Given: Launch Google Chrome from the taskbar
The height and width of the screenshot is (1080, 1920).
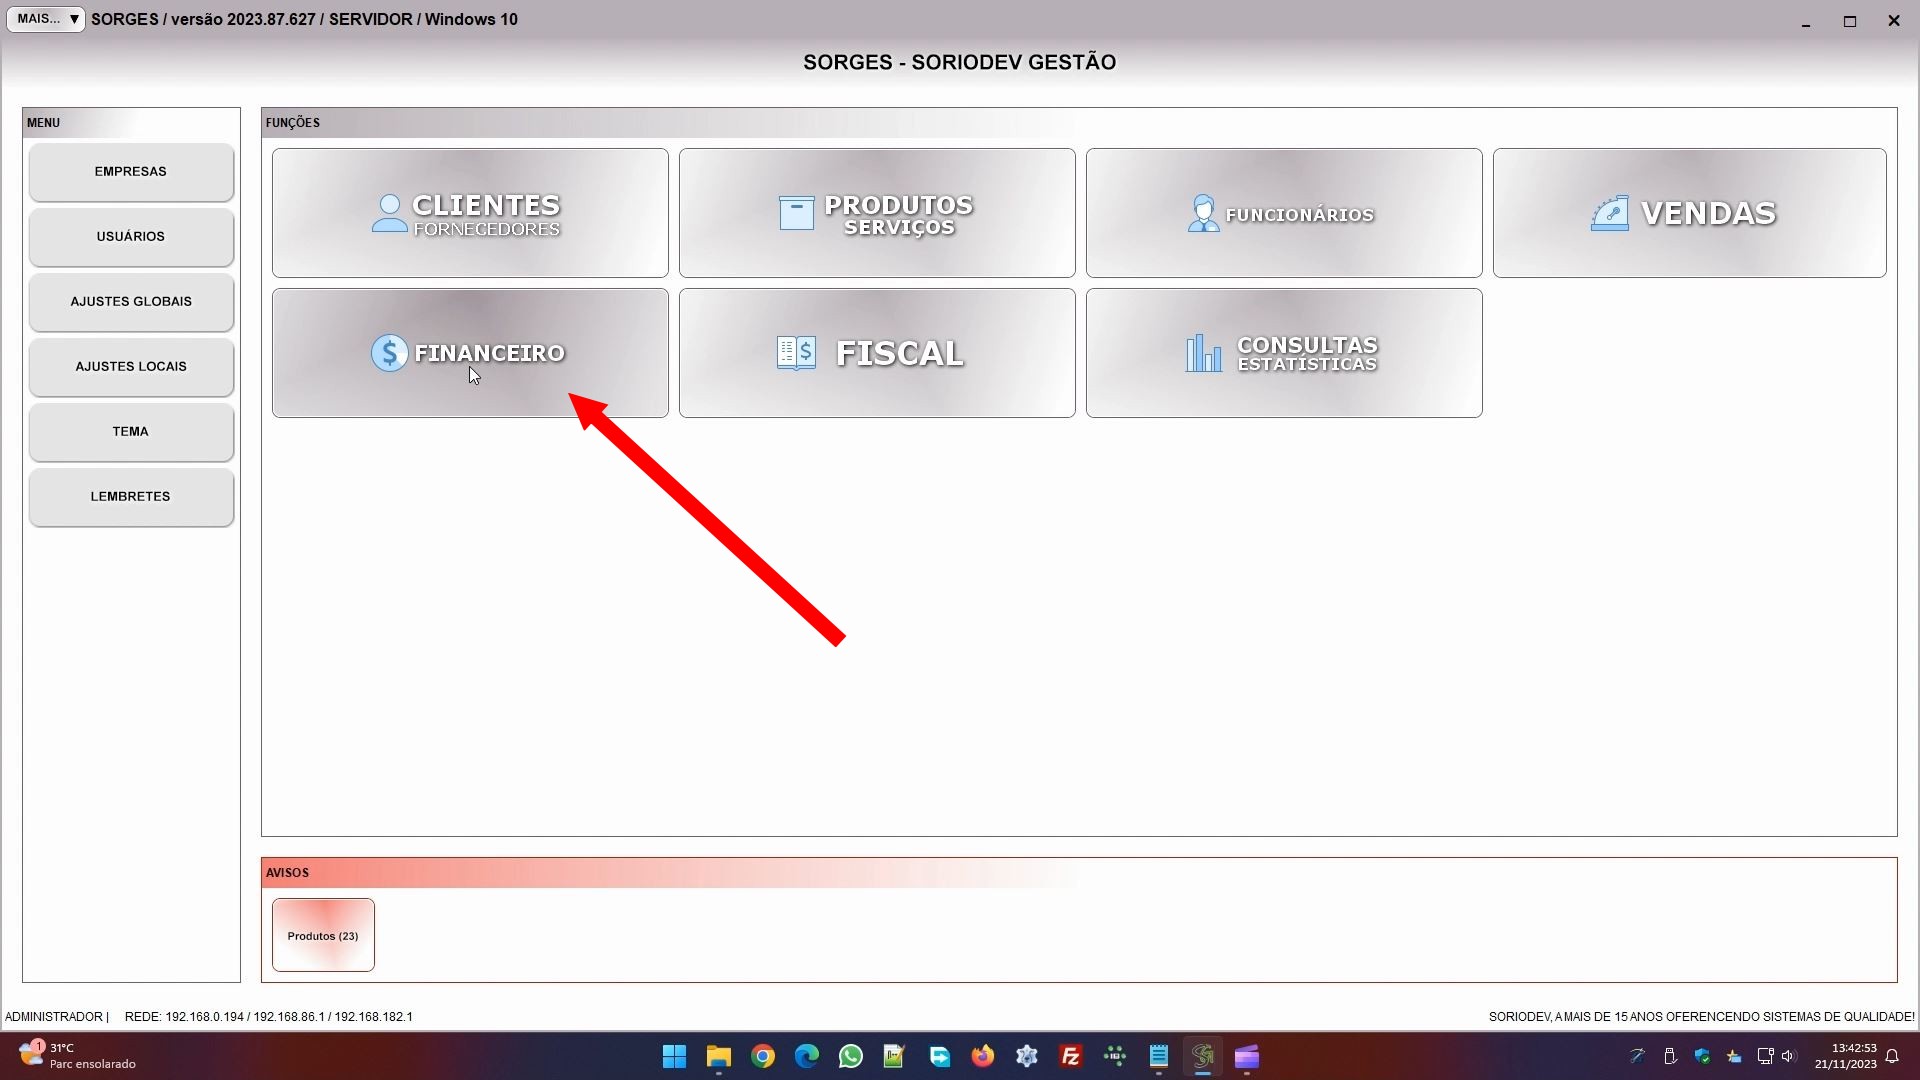Looking at the screenshot, I should pos(763,1057).
